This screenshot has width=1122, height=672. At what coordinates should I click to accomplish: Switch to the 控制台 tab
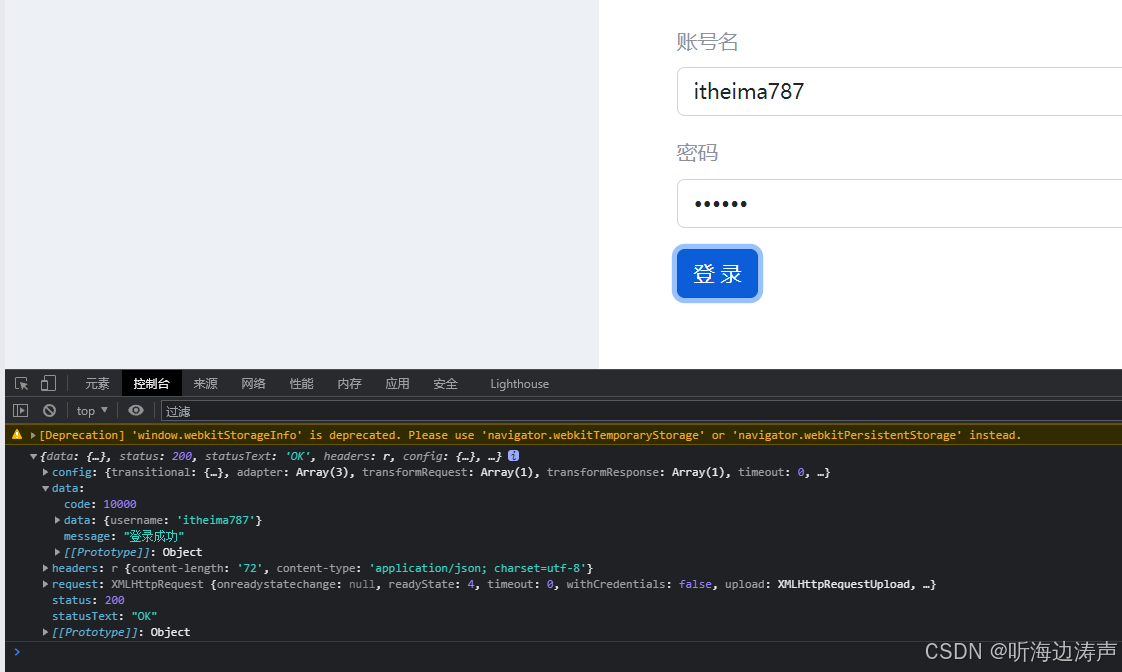point(152,384)
